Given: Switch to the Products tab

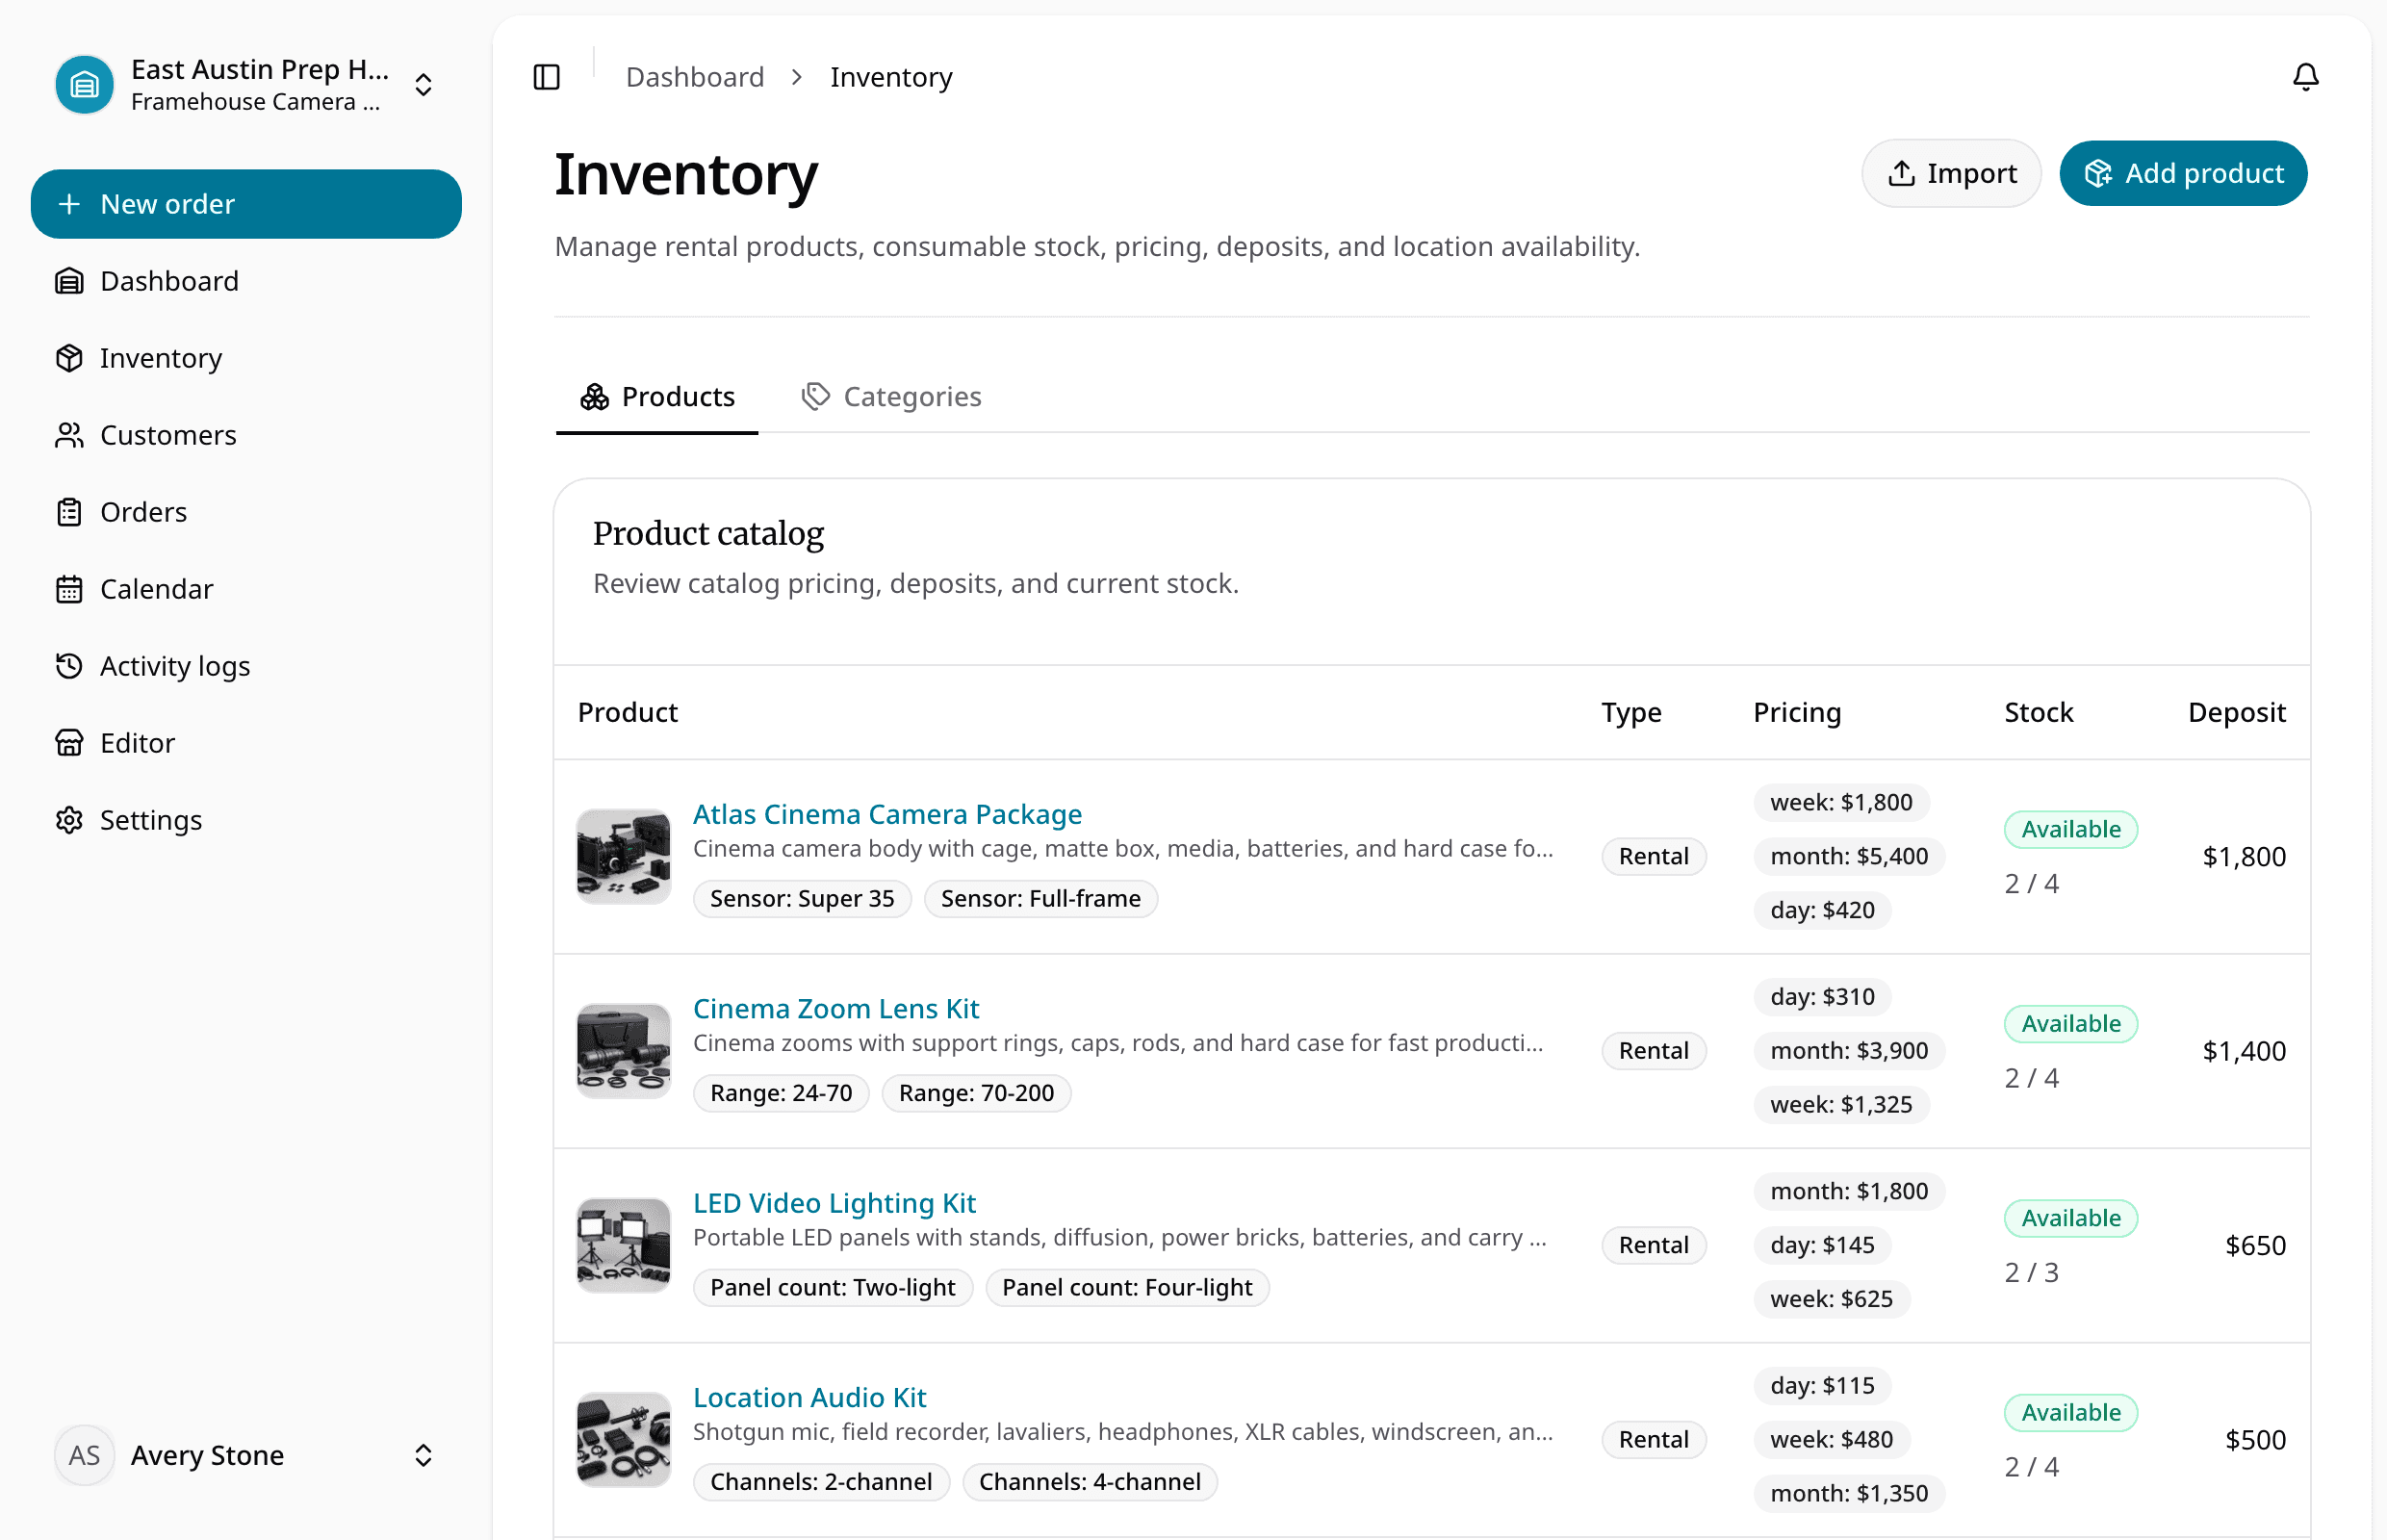Looking at the screenshot, I should 657,397.
